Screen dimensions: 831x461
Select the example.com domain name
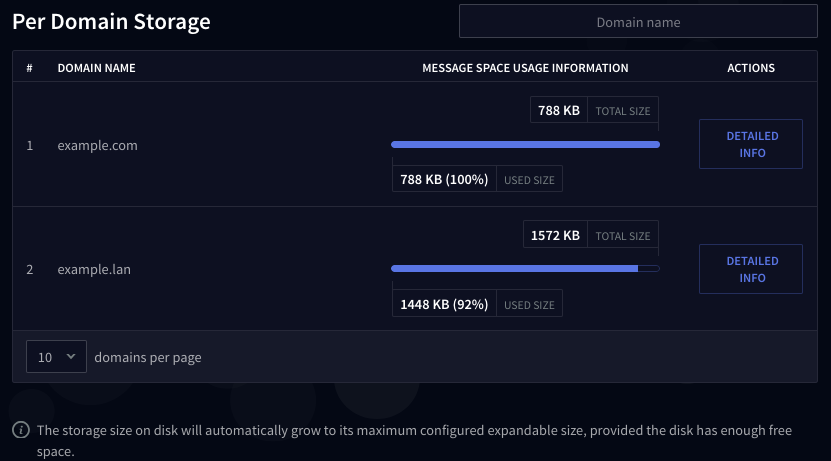97,145
